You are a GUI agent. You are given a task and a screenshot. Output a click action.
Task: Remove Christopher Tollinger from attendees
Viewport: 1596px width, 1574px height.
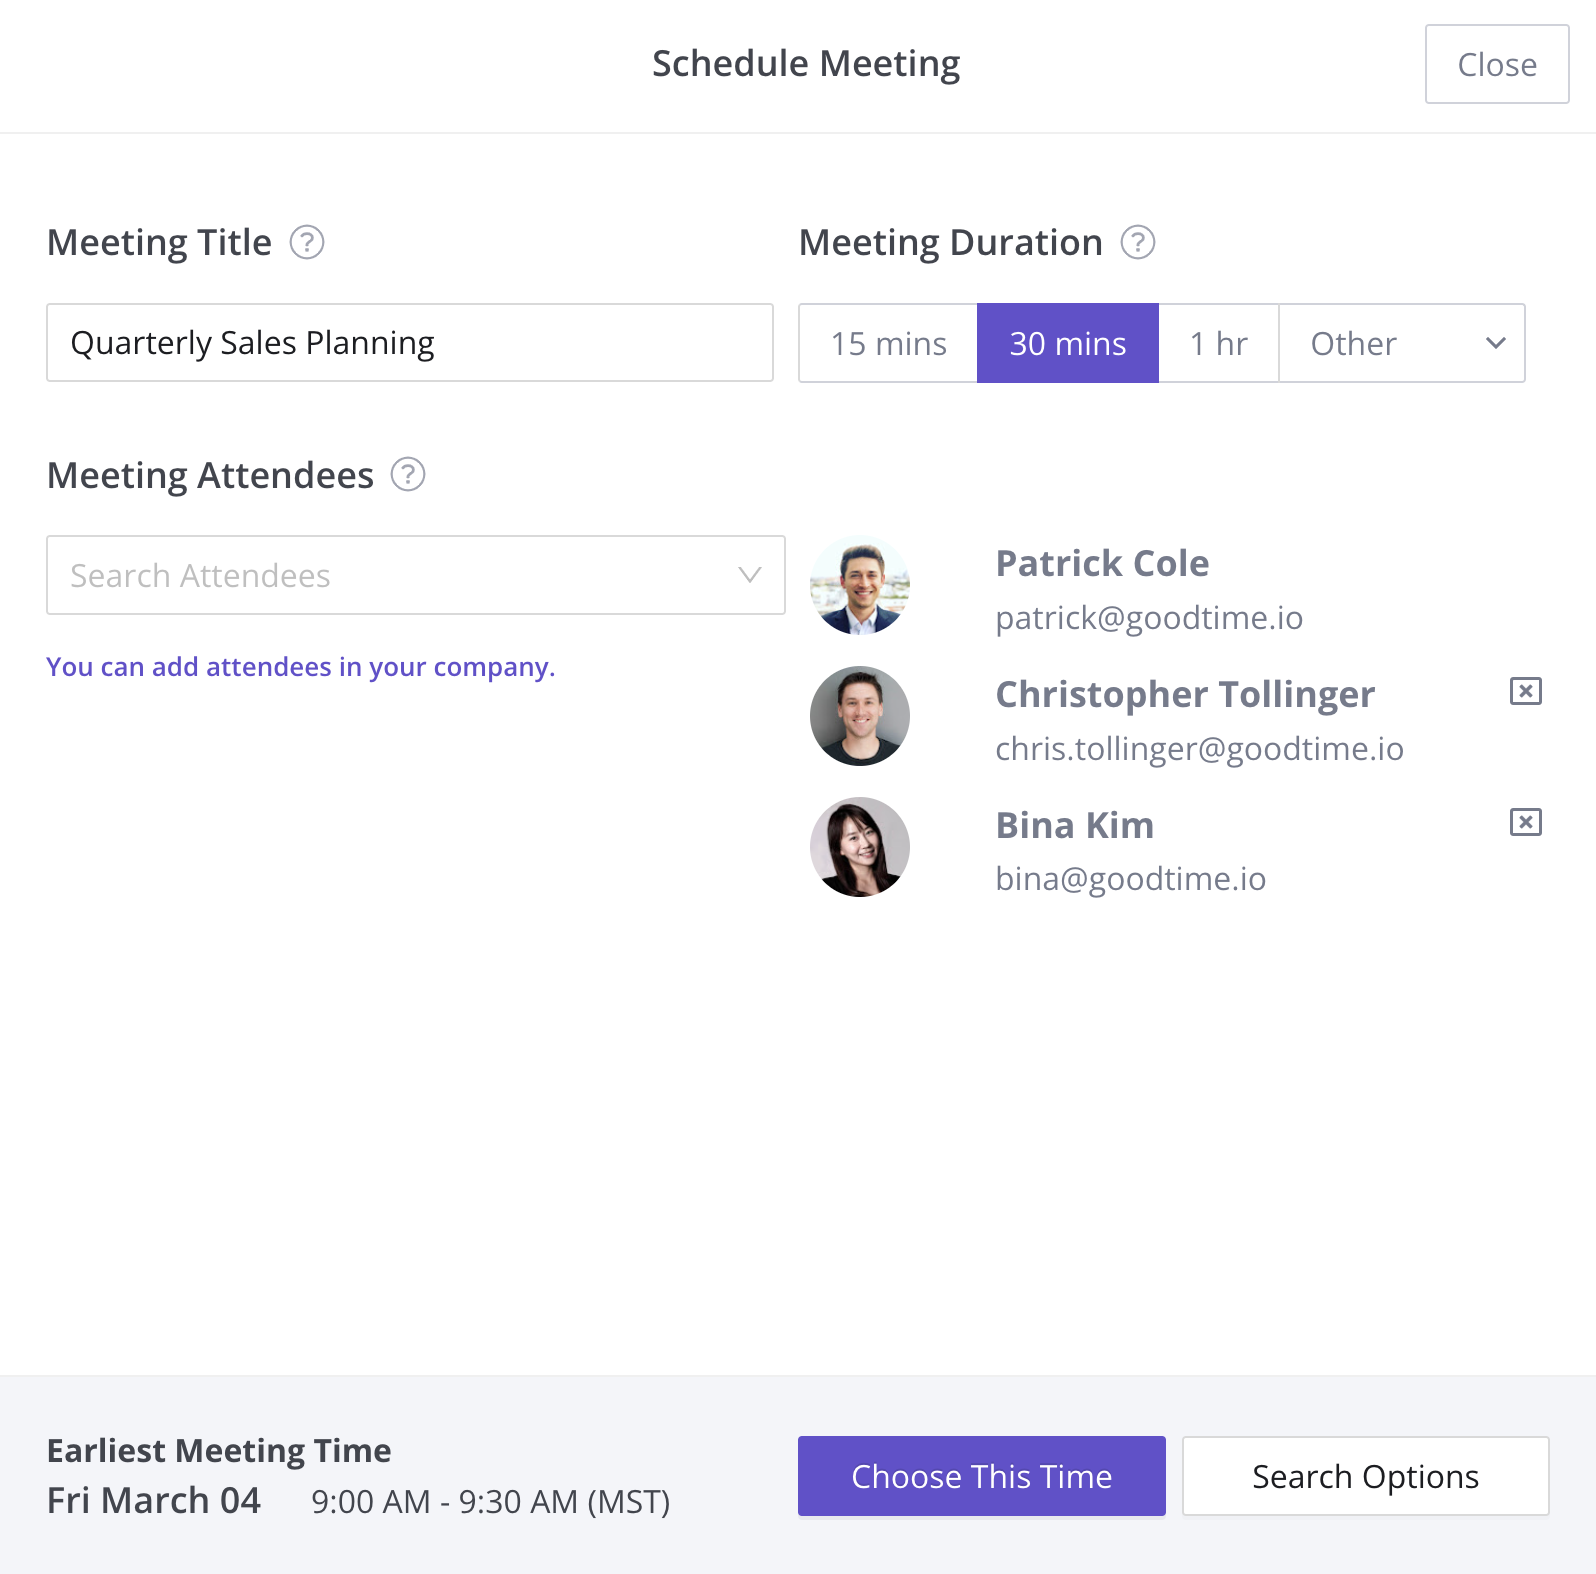pyautogui.click(x=1525, y=691)
